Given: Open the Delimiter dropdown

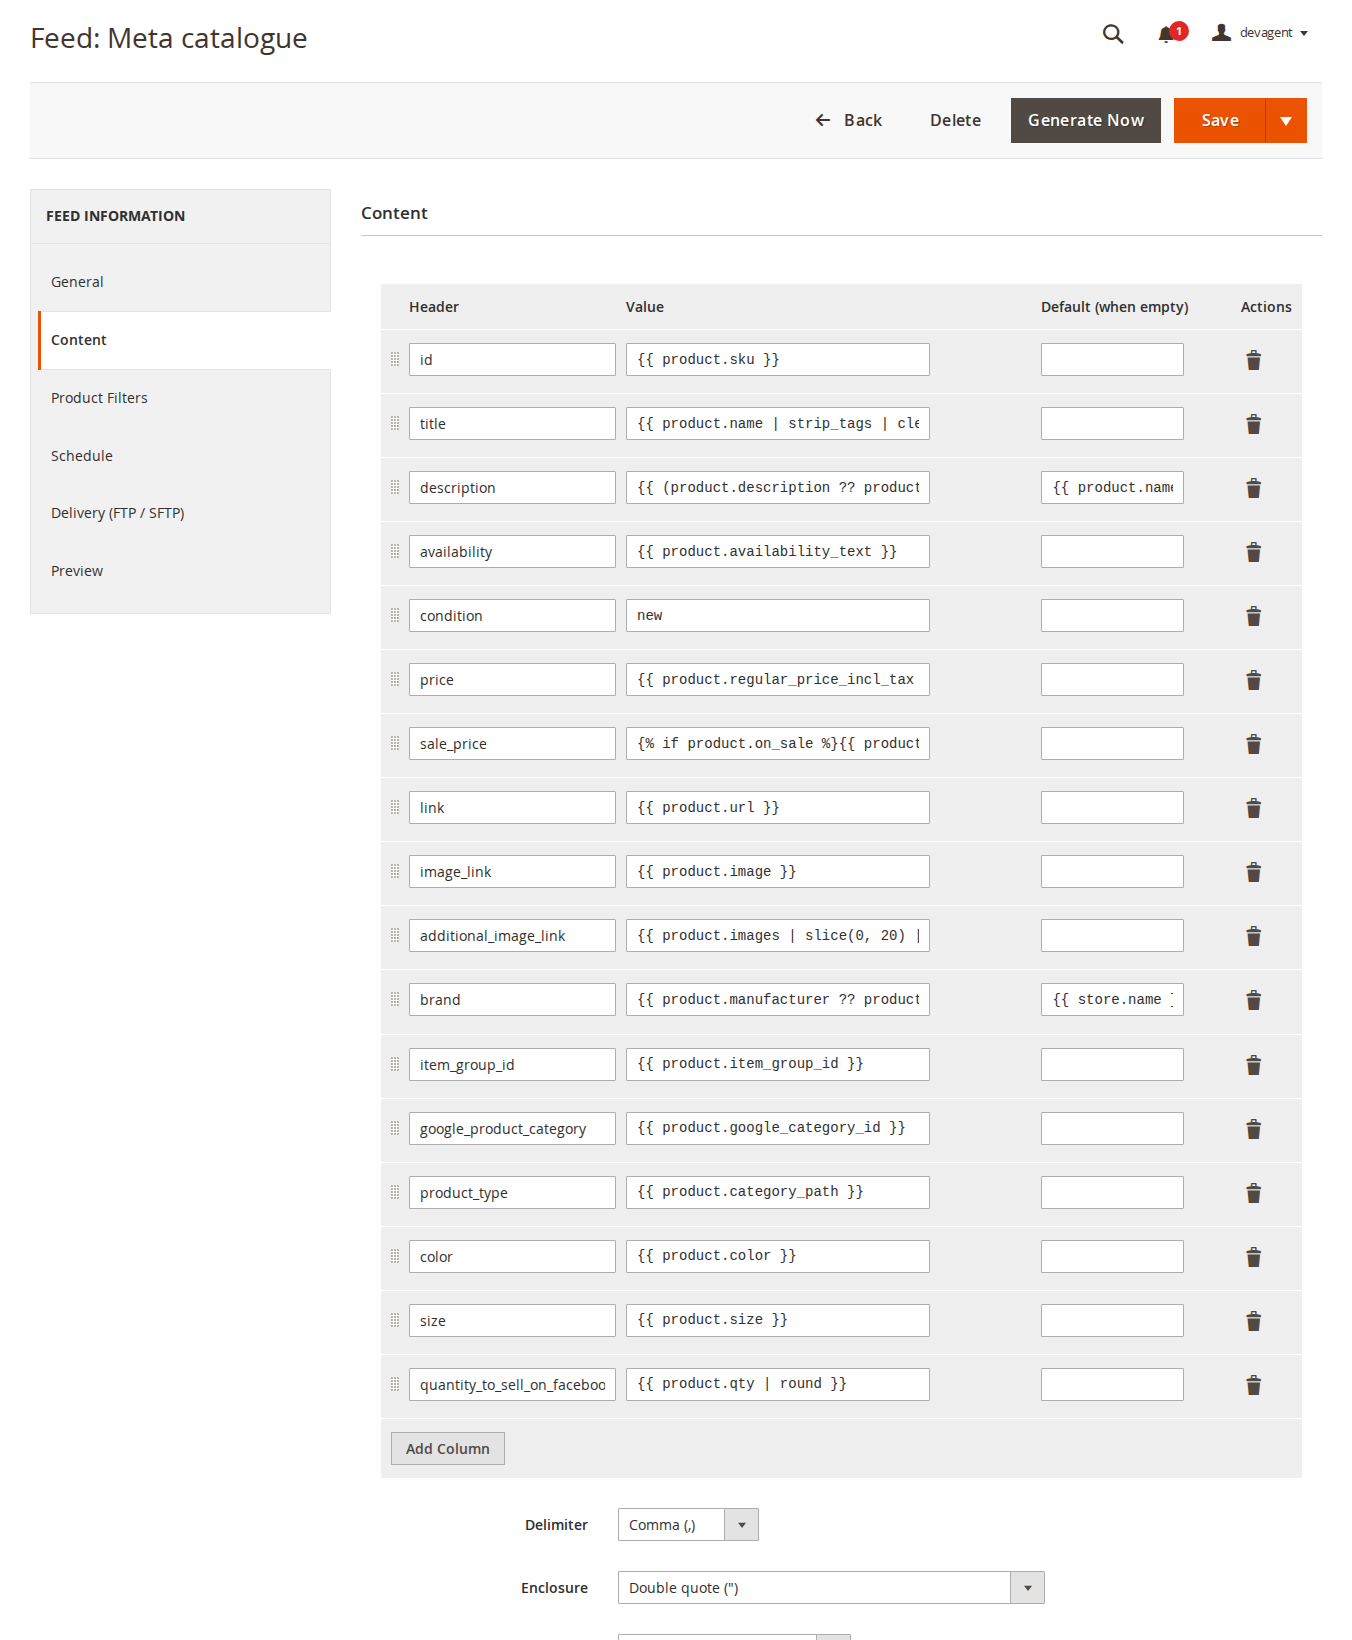Looking at the screenshot, I should pyautogui.click(x=688, y=1525).
